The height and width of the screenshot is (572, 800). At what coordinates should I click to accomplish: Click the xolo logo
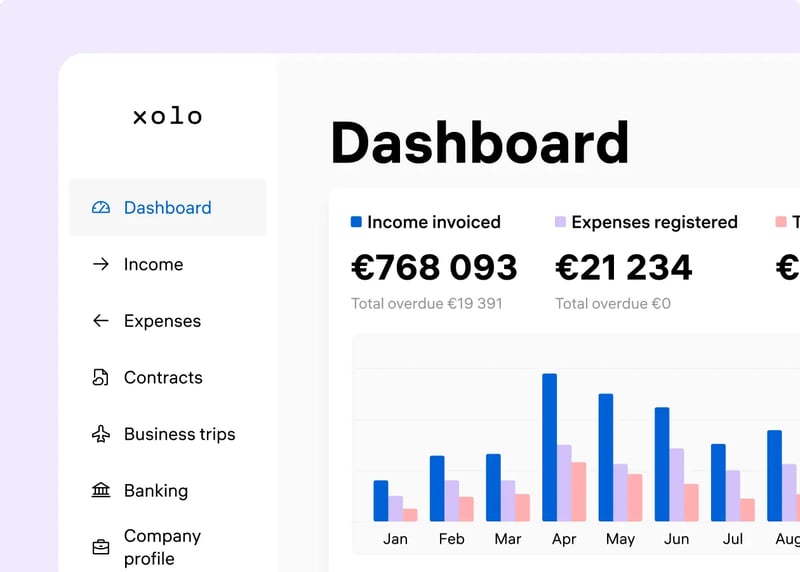(167, 116)
